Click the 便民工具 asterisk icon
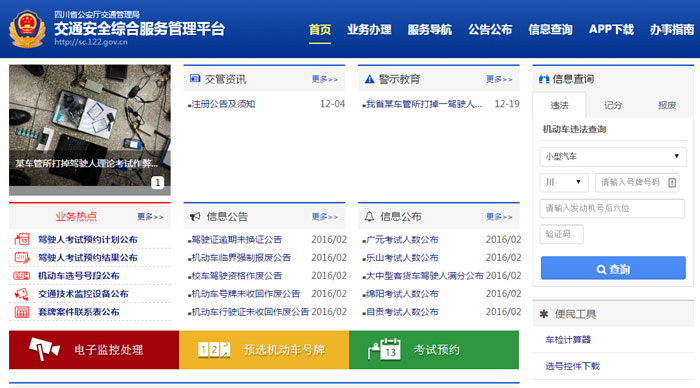The image size is (700, 388). (543, 314)
